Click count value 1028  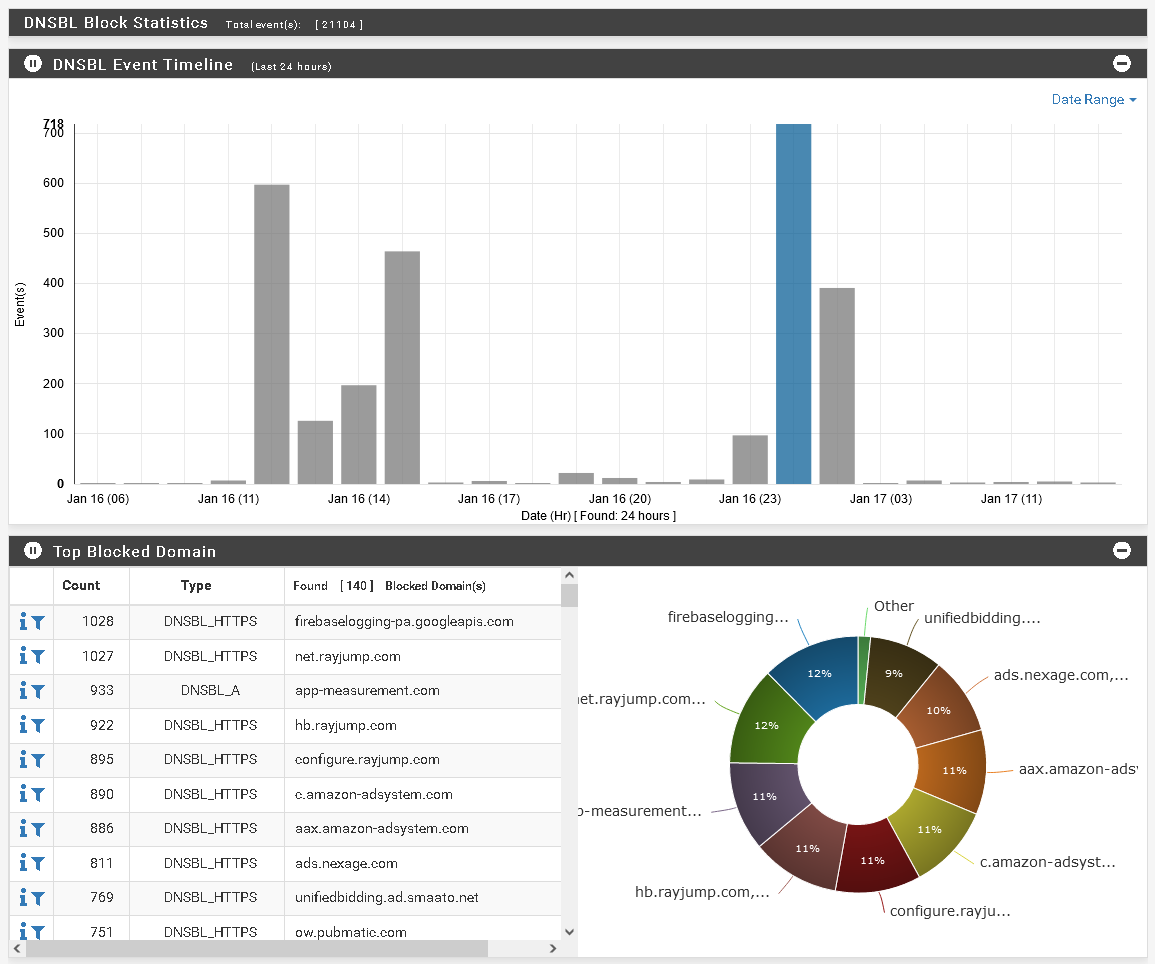(x=98, y=622)
